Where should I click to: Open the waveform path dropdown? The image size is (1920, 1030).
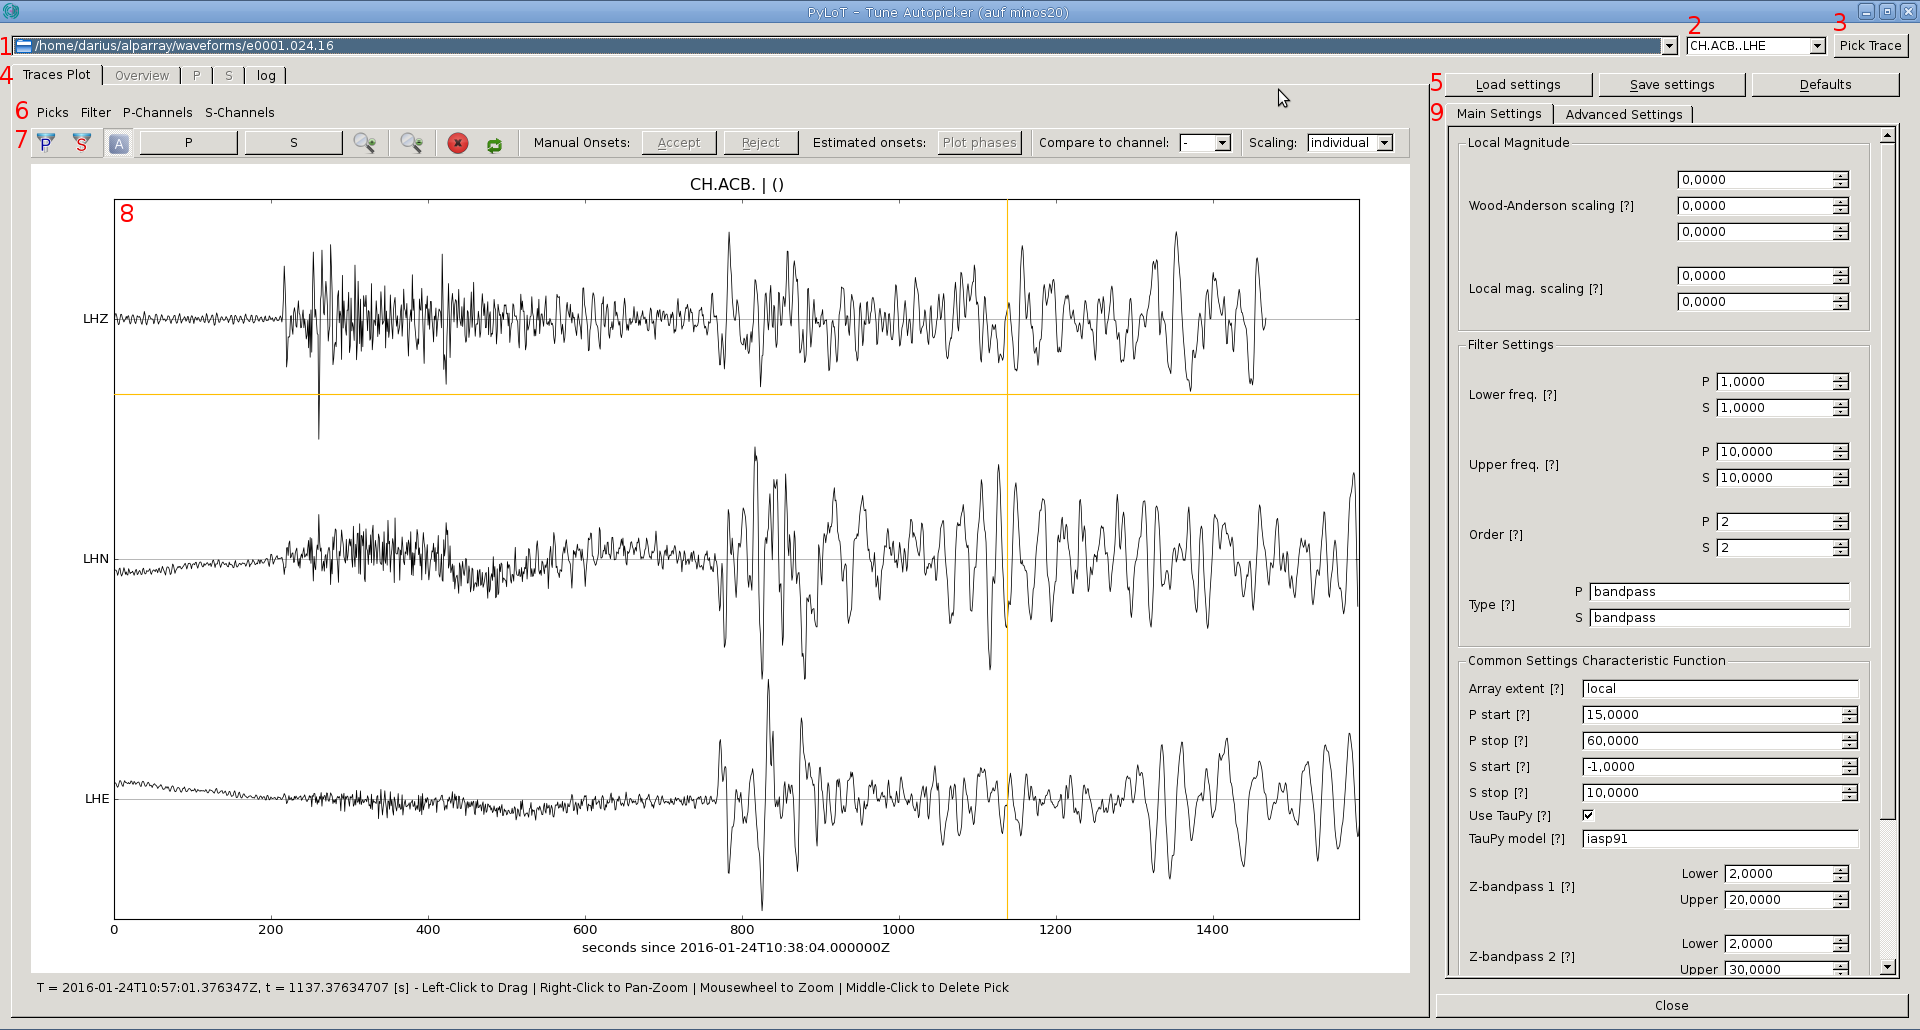click(x=1668, y=46)
